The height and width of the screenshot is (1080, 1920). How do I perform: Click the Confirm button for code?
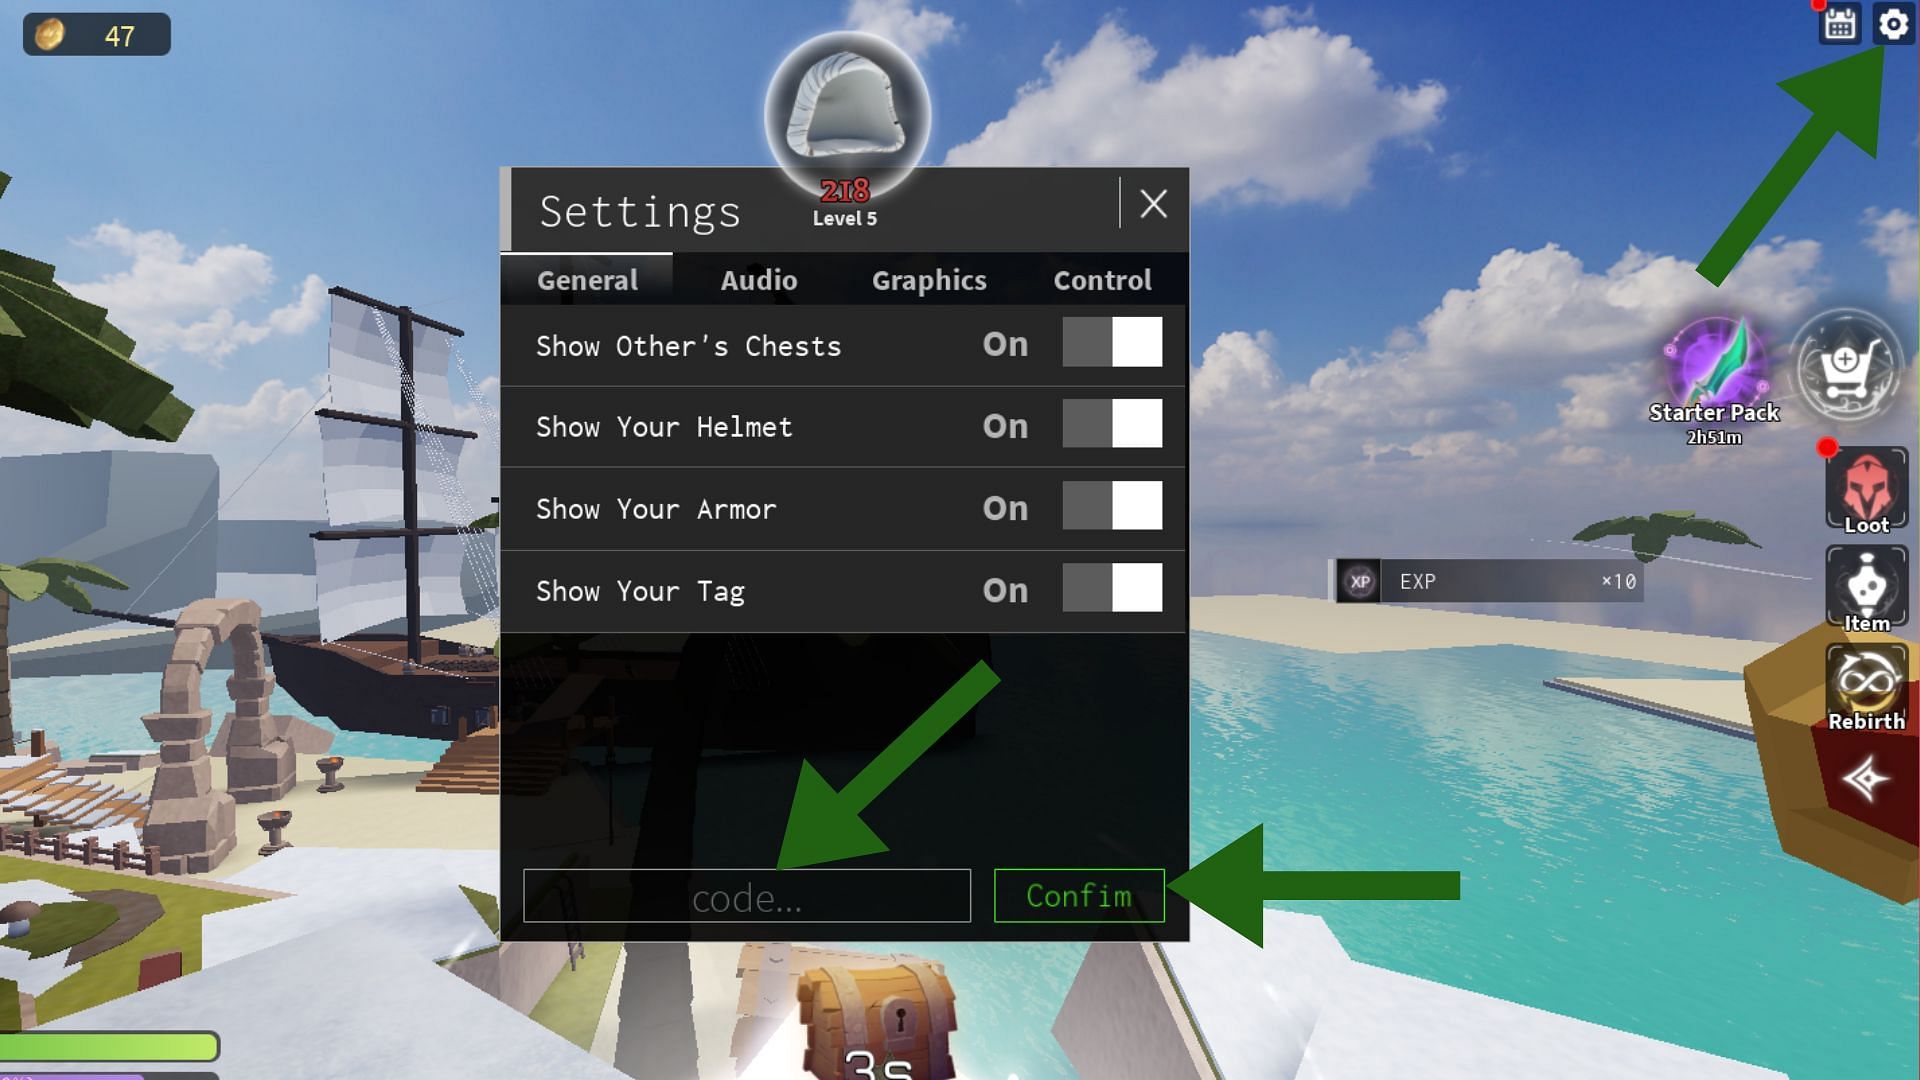click(1079, 895)
